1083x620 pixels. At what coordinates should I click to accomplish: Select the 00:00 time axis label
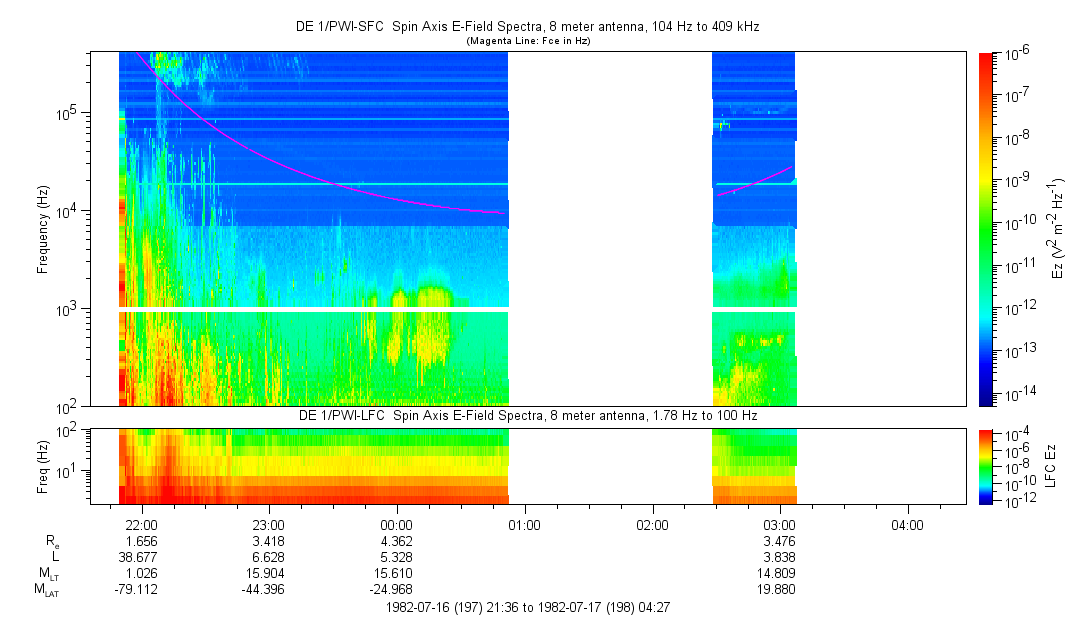[x=396, y=525]
